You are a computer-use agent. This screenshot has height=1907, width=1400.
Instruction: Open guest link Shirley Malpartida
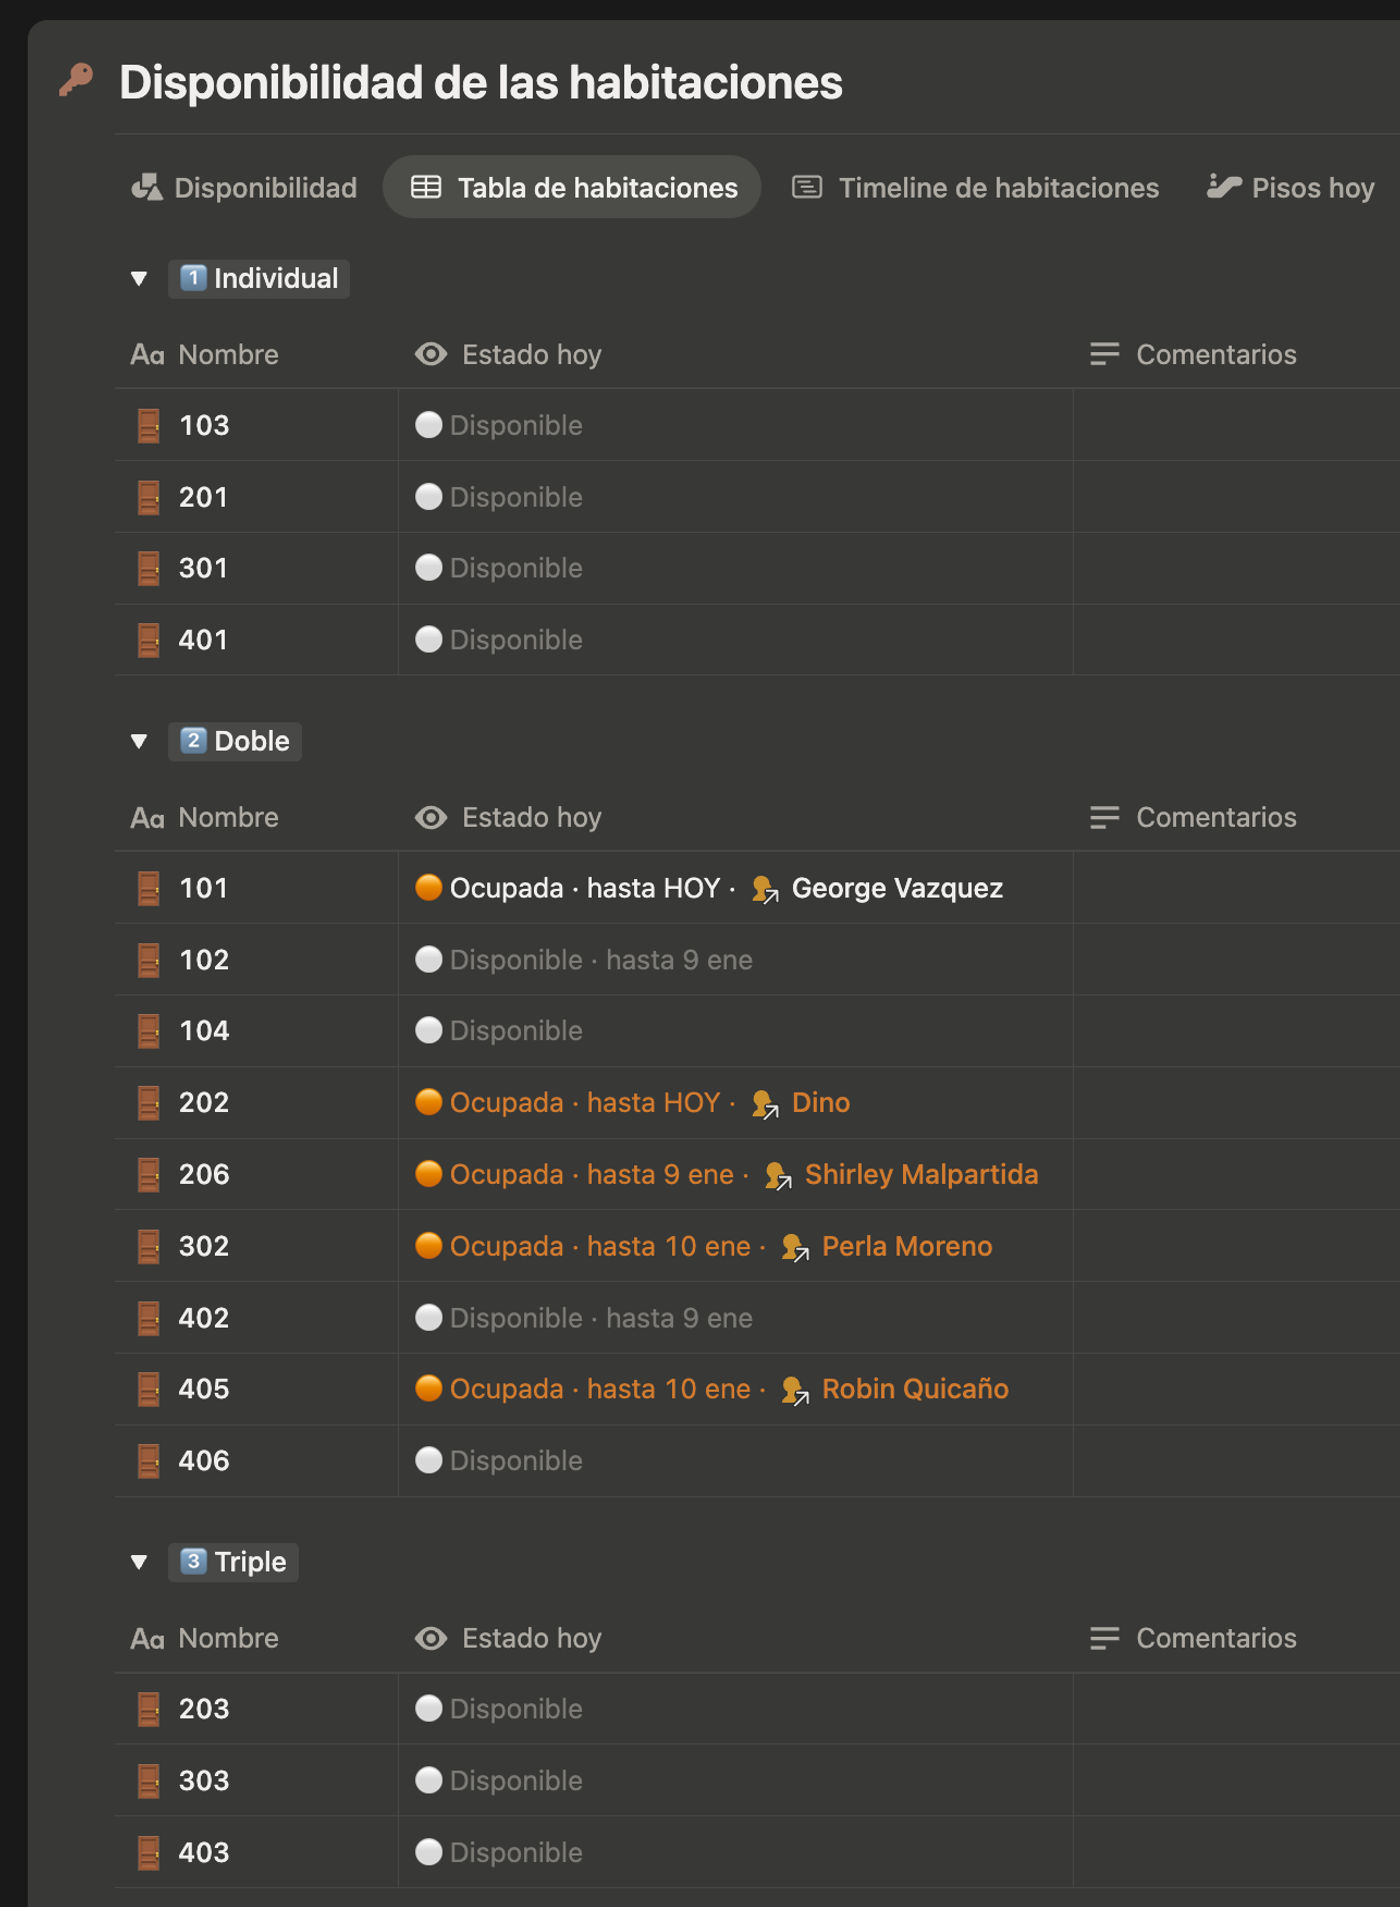pos(921,1175)
